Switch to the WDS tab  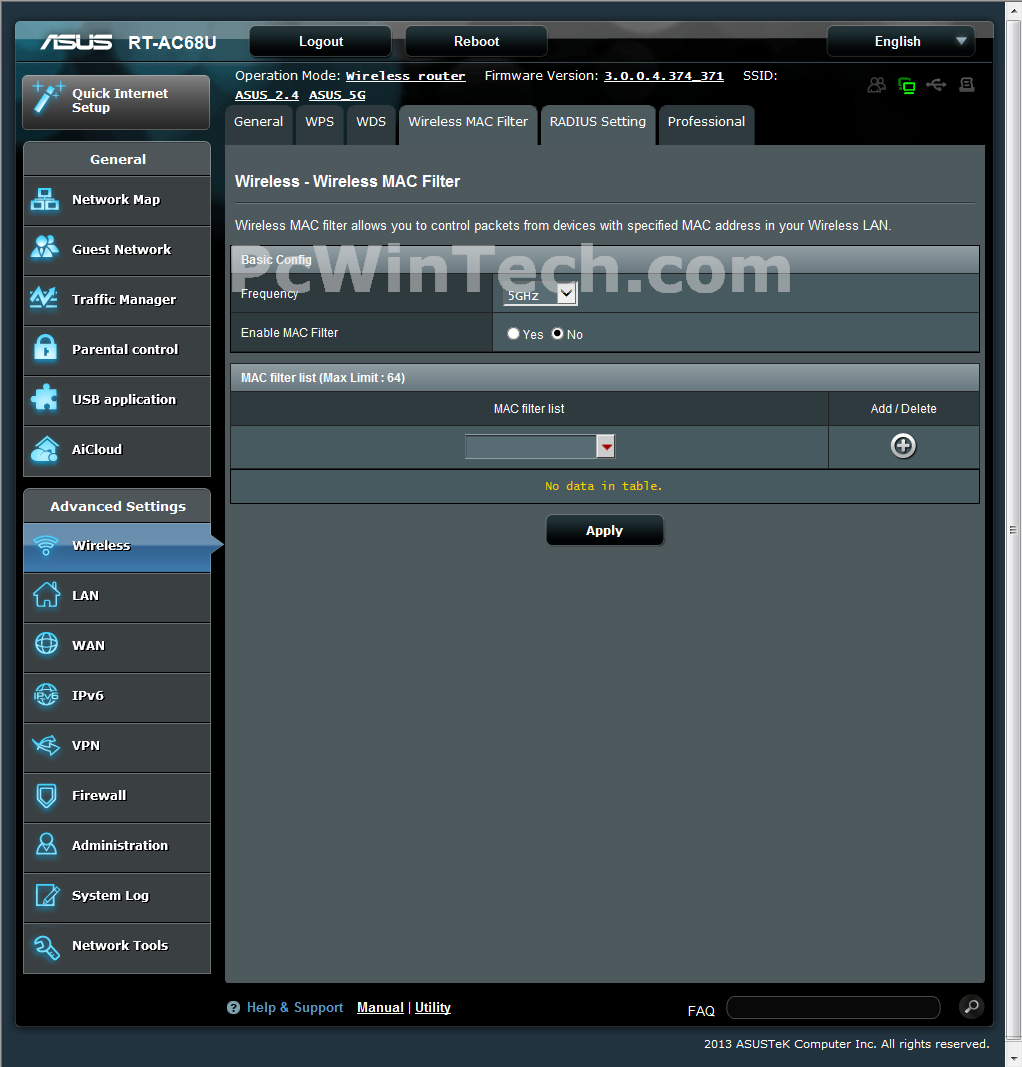point(371,123)
